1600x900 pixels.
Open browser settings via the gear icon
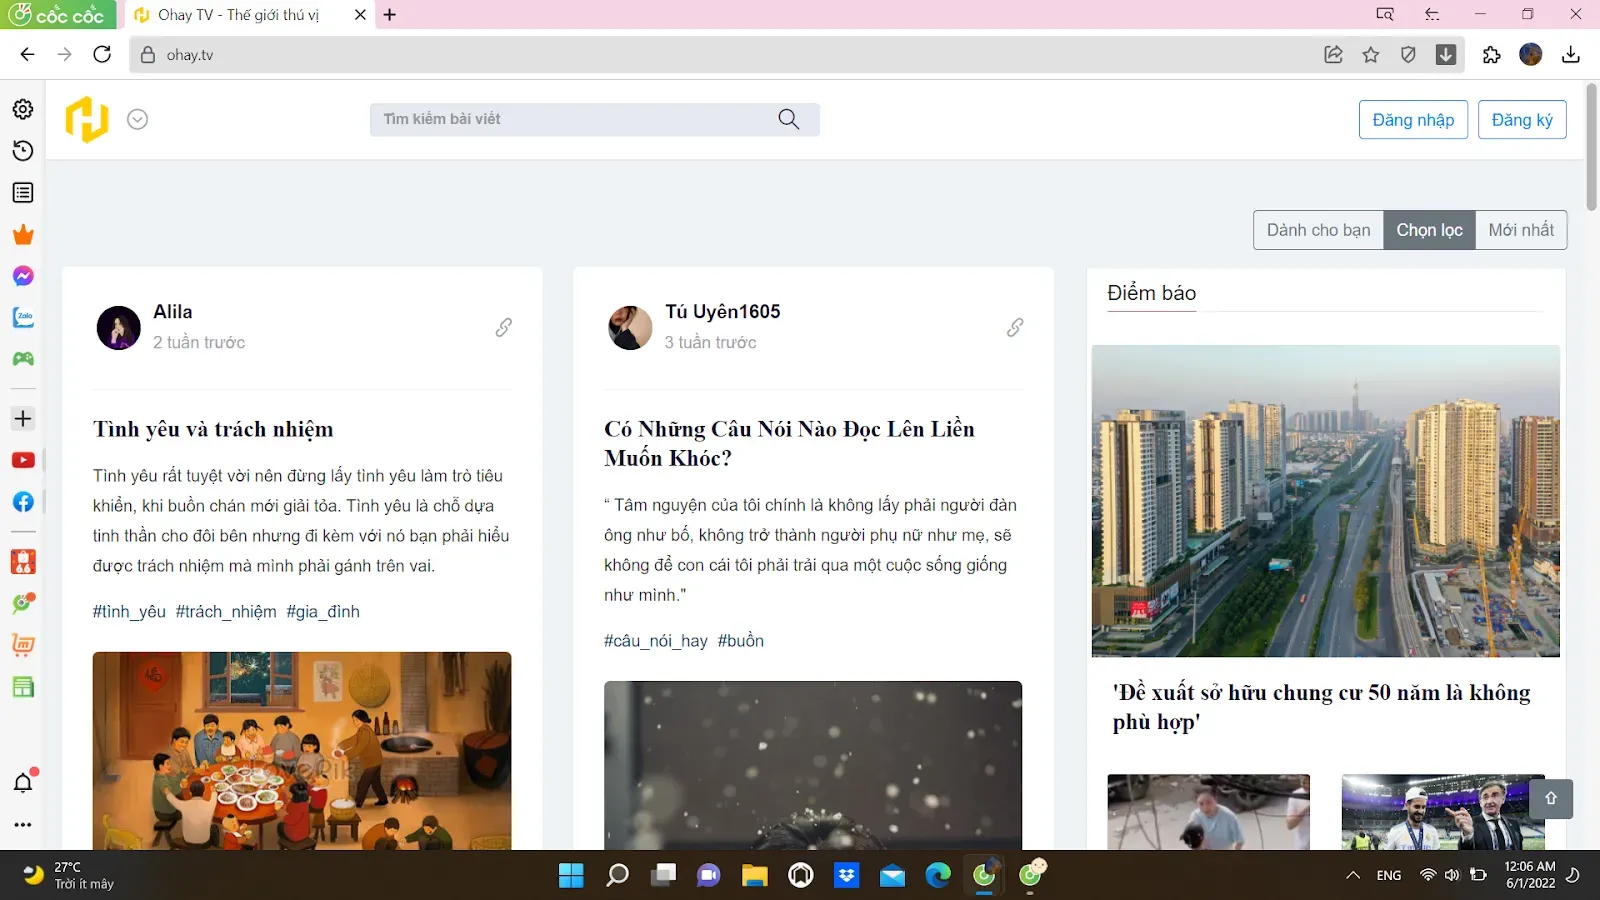pos(23,109)
